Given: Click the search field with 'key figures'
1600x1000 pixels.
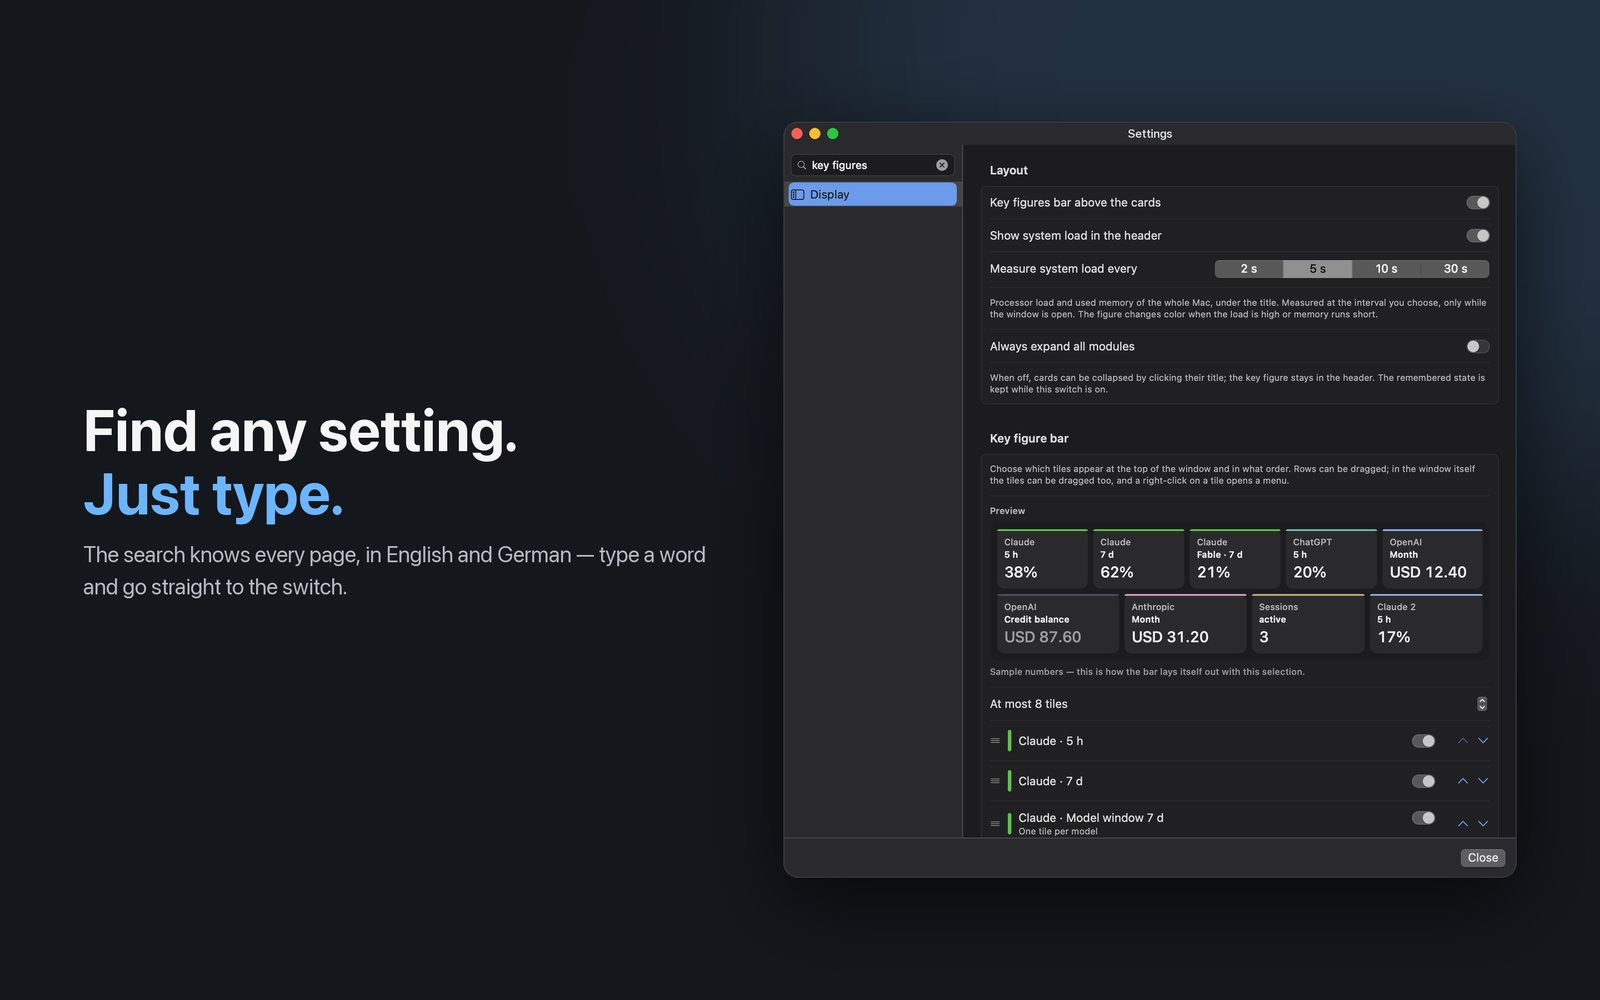Looking at the screenshot, I should [x=872, y=165].
